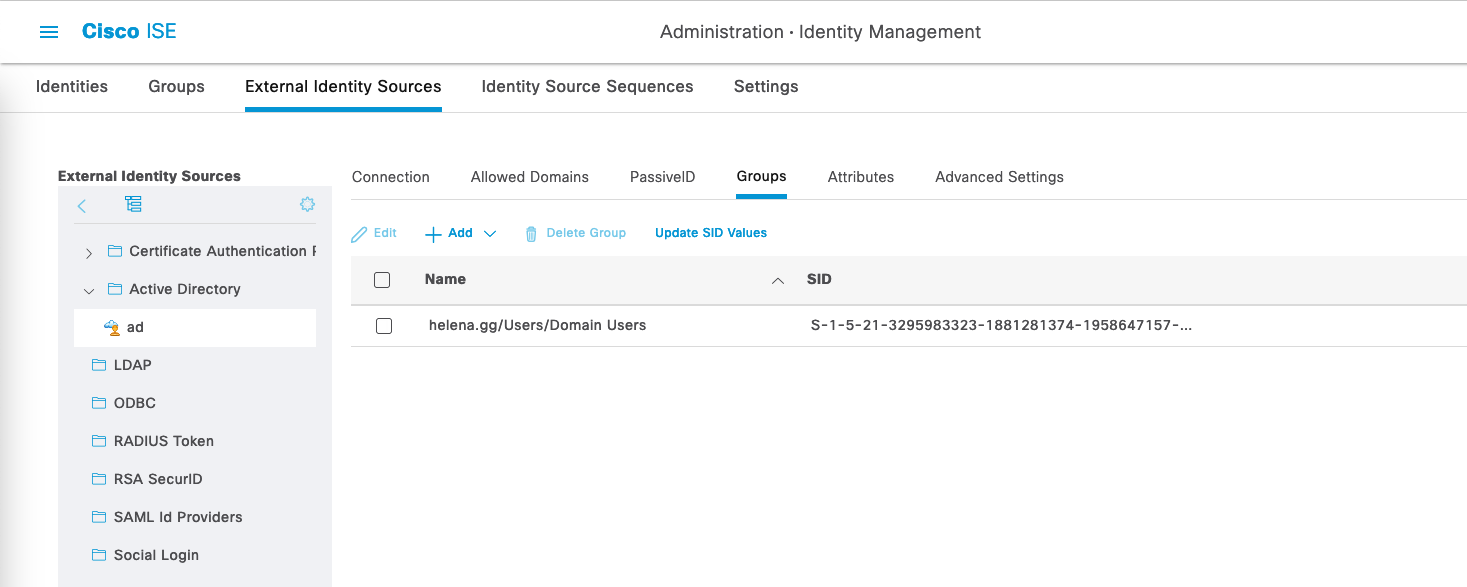The height and width of the screenshot is (587, 1467).
Task: Select the 'ad' join point icon
Action: point(112,327)
